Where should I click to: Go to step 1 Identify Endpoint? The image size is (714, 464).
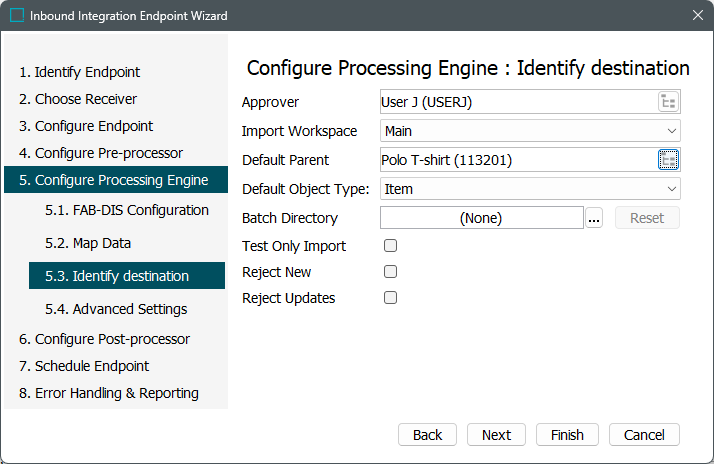[79, 72]
